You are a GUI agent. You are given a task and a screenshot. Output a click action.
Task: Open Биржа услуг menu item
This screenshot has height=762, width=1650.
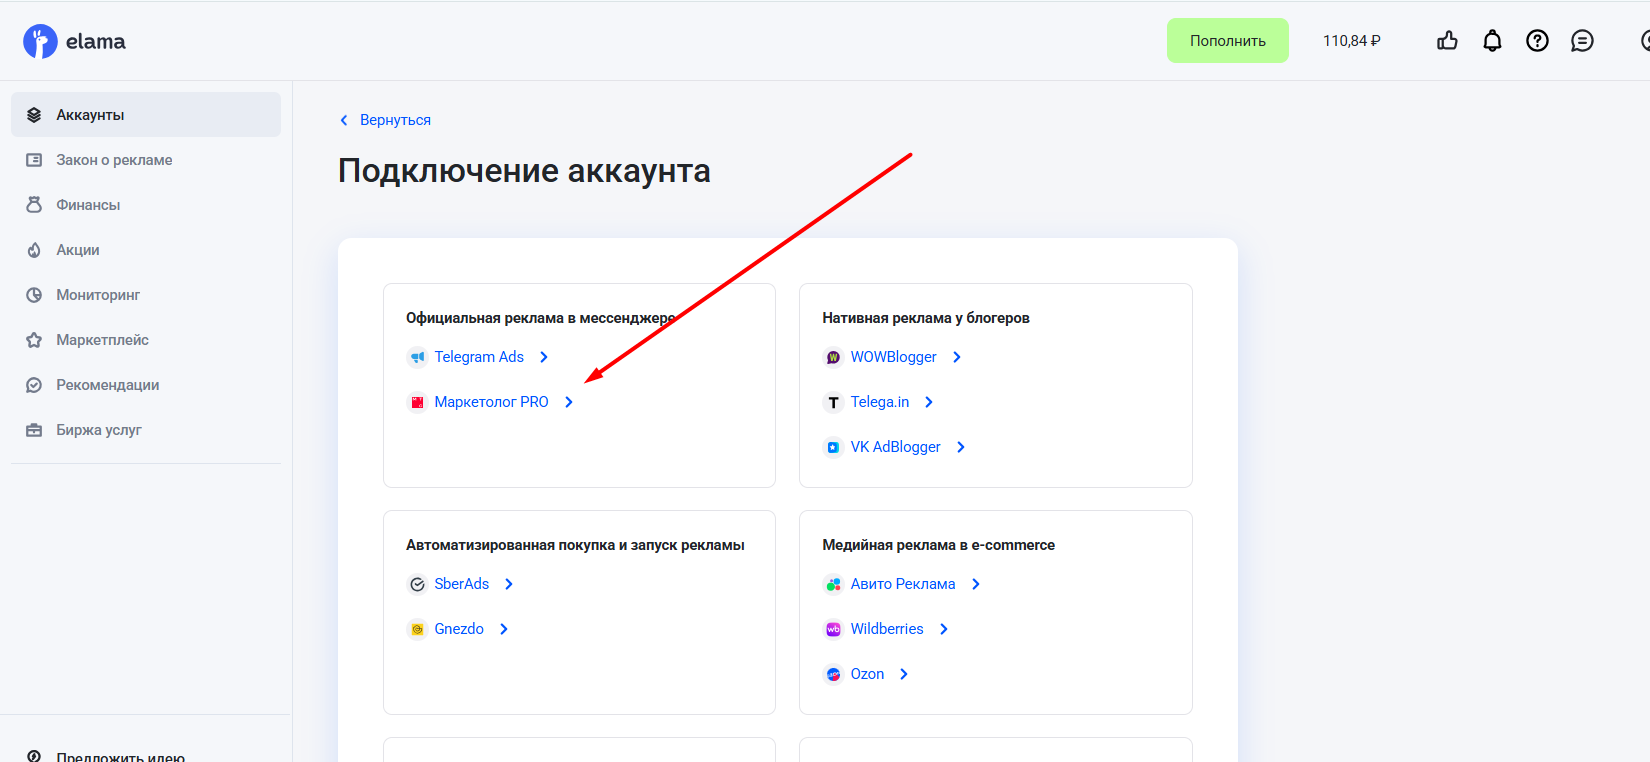coord(146,430)
